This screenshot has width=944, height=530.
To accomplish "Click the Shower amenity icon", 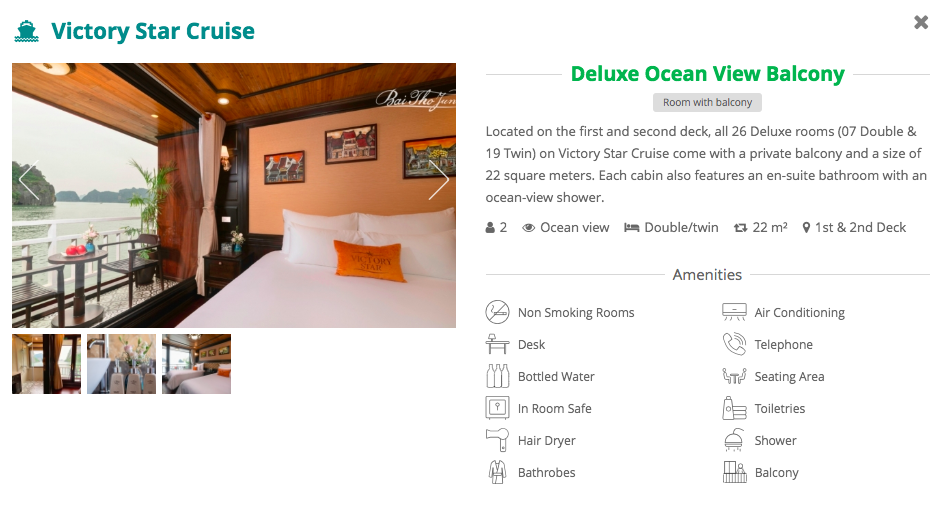I will (x=734, y=440).
